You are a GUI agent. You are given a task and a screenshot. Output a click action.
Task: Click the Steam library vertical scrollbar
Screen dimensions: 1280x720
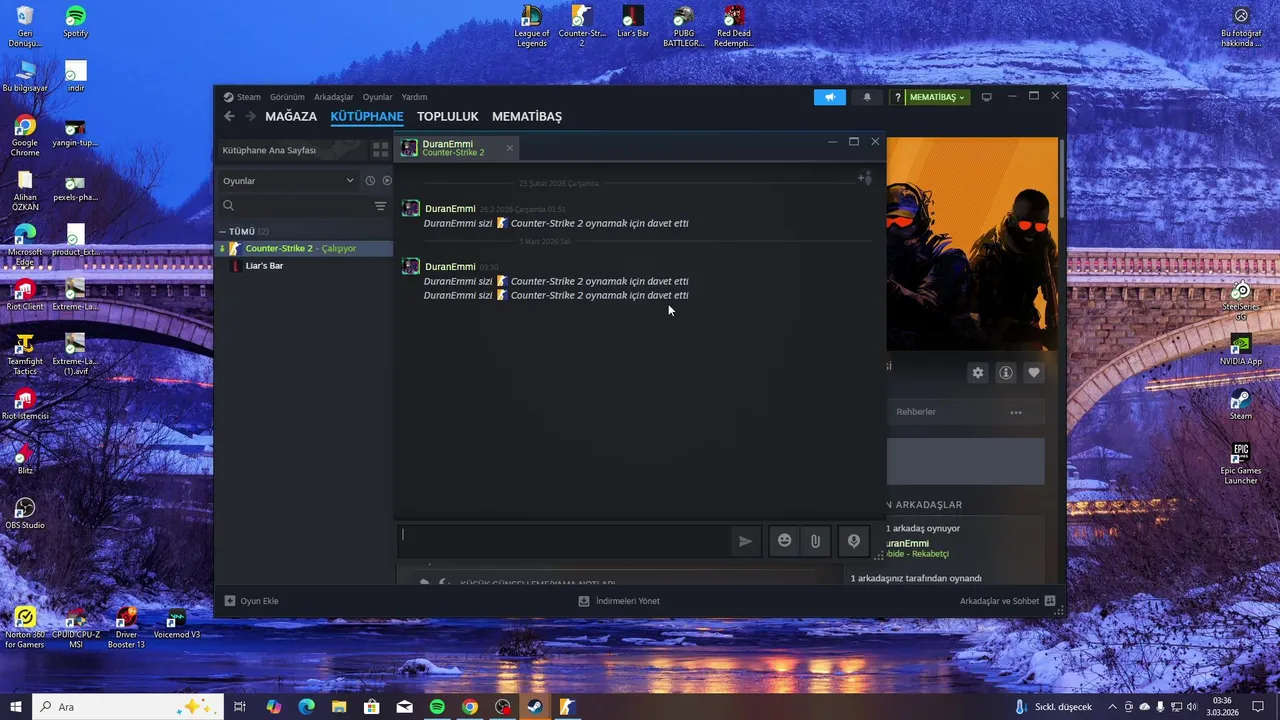click(1061, 180)
